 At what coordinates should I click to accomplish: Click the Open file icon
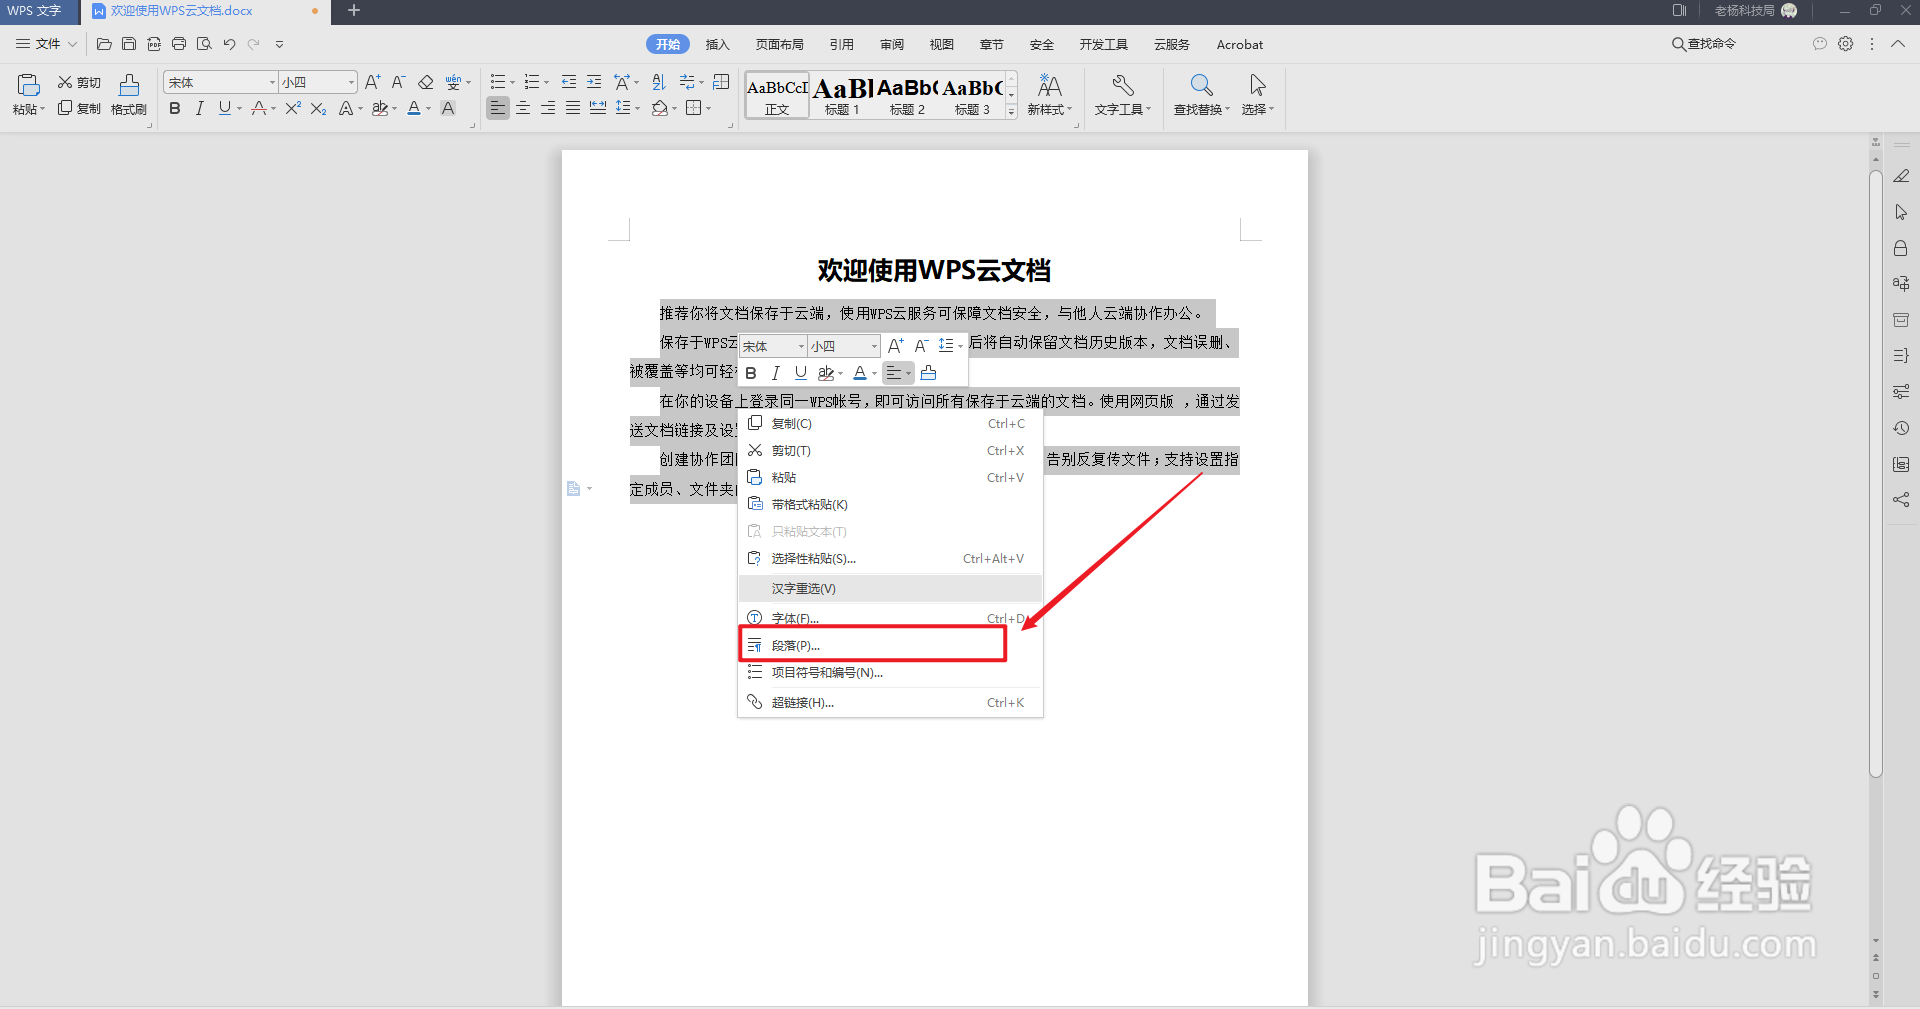click(104, 44)
